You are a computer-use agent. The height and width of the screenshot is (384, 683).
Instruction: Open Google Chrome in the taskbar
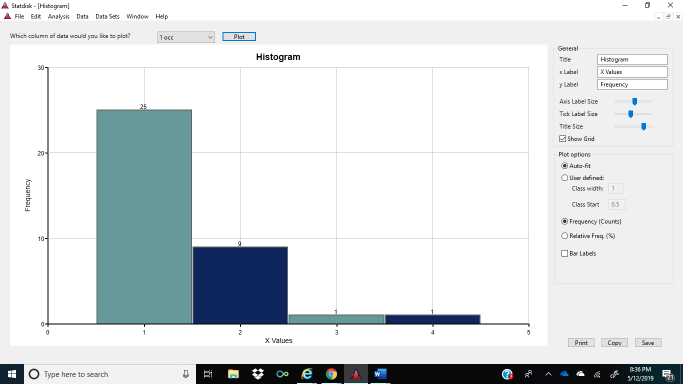(x=331, y=374)
